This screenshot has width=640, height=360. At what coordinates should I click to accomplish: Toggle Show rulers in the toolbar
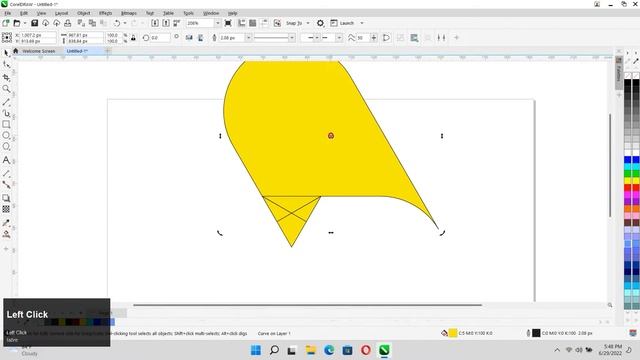click(242, 23)
